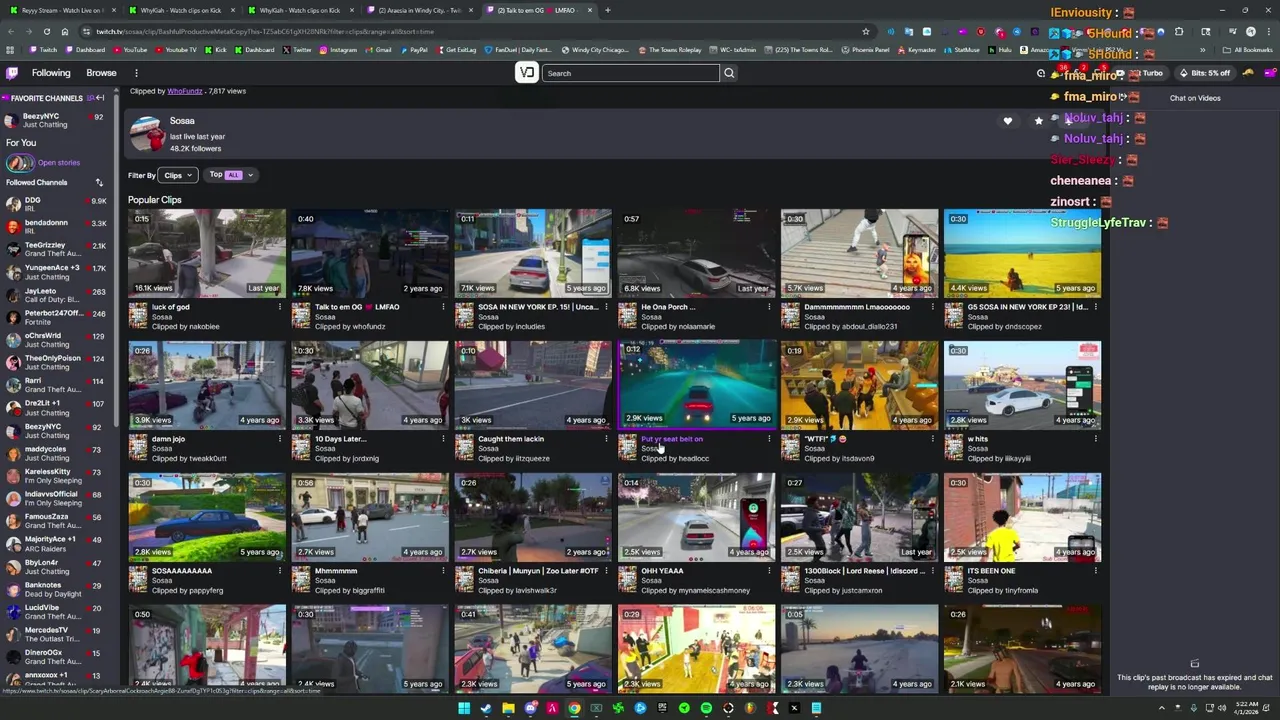Viewport: 1280px width, 720px height.
Task: Click '10 Days Later...' clip title
Action: pos(340,439)
